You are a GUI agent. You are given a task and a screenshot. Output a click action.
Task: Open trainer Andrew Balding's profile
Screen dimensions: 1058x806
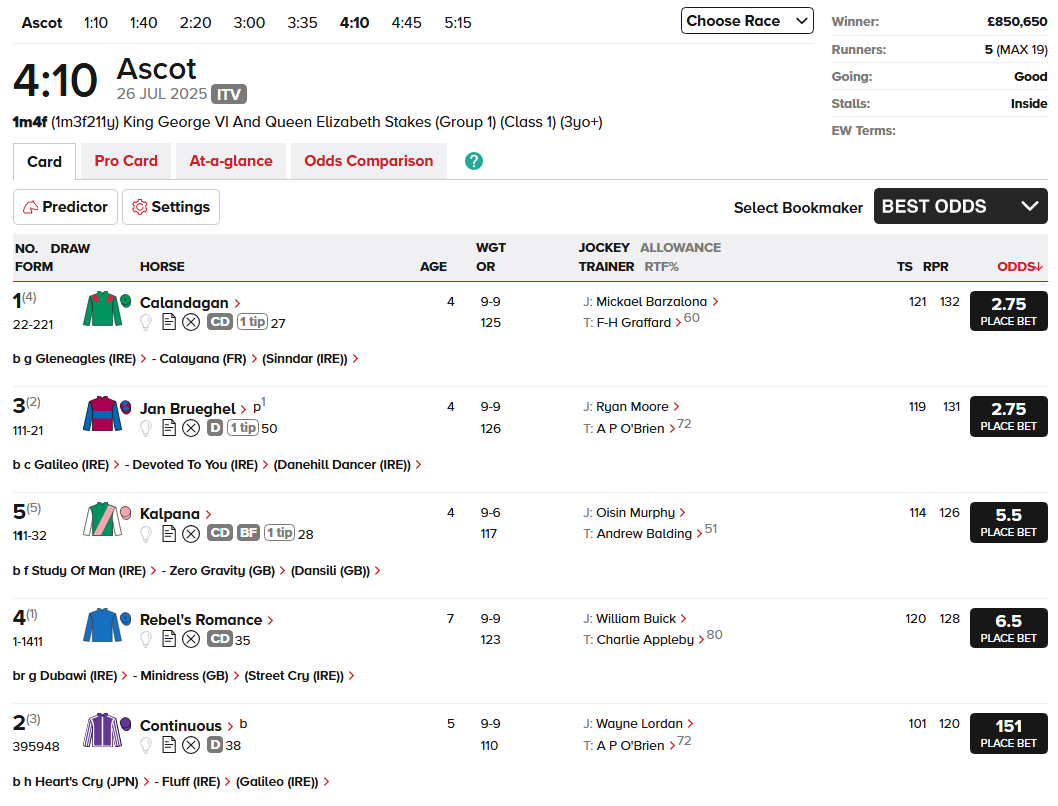coord(644,534)
